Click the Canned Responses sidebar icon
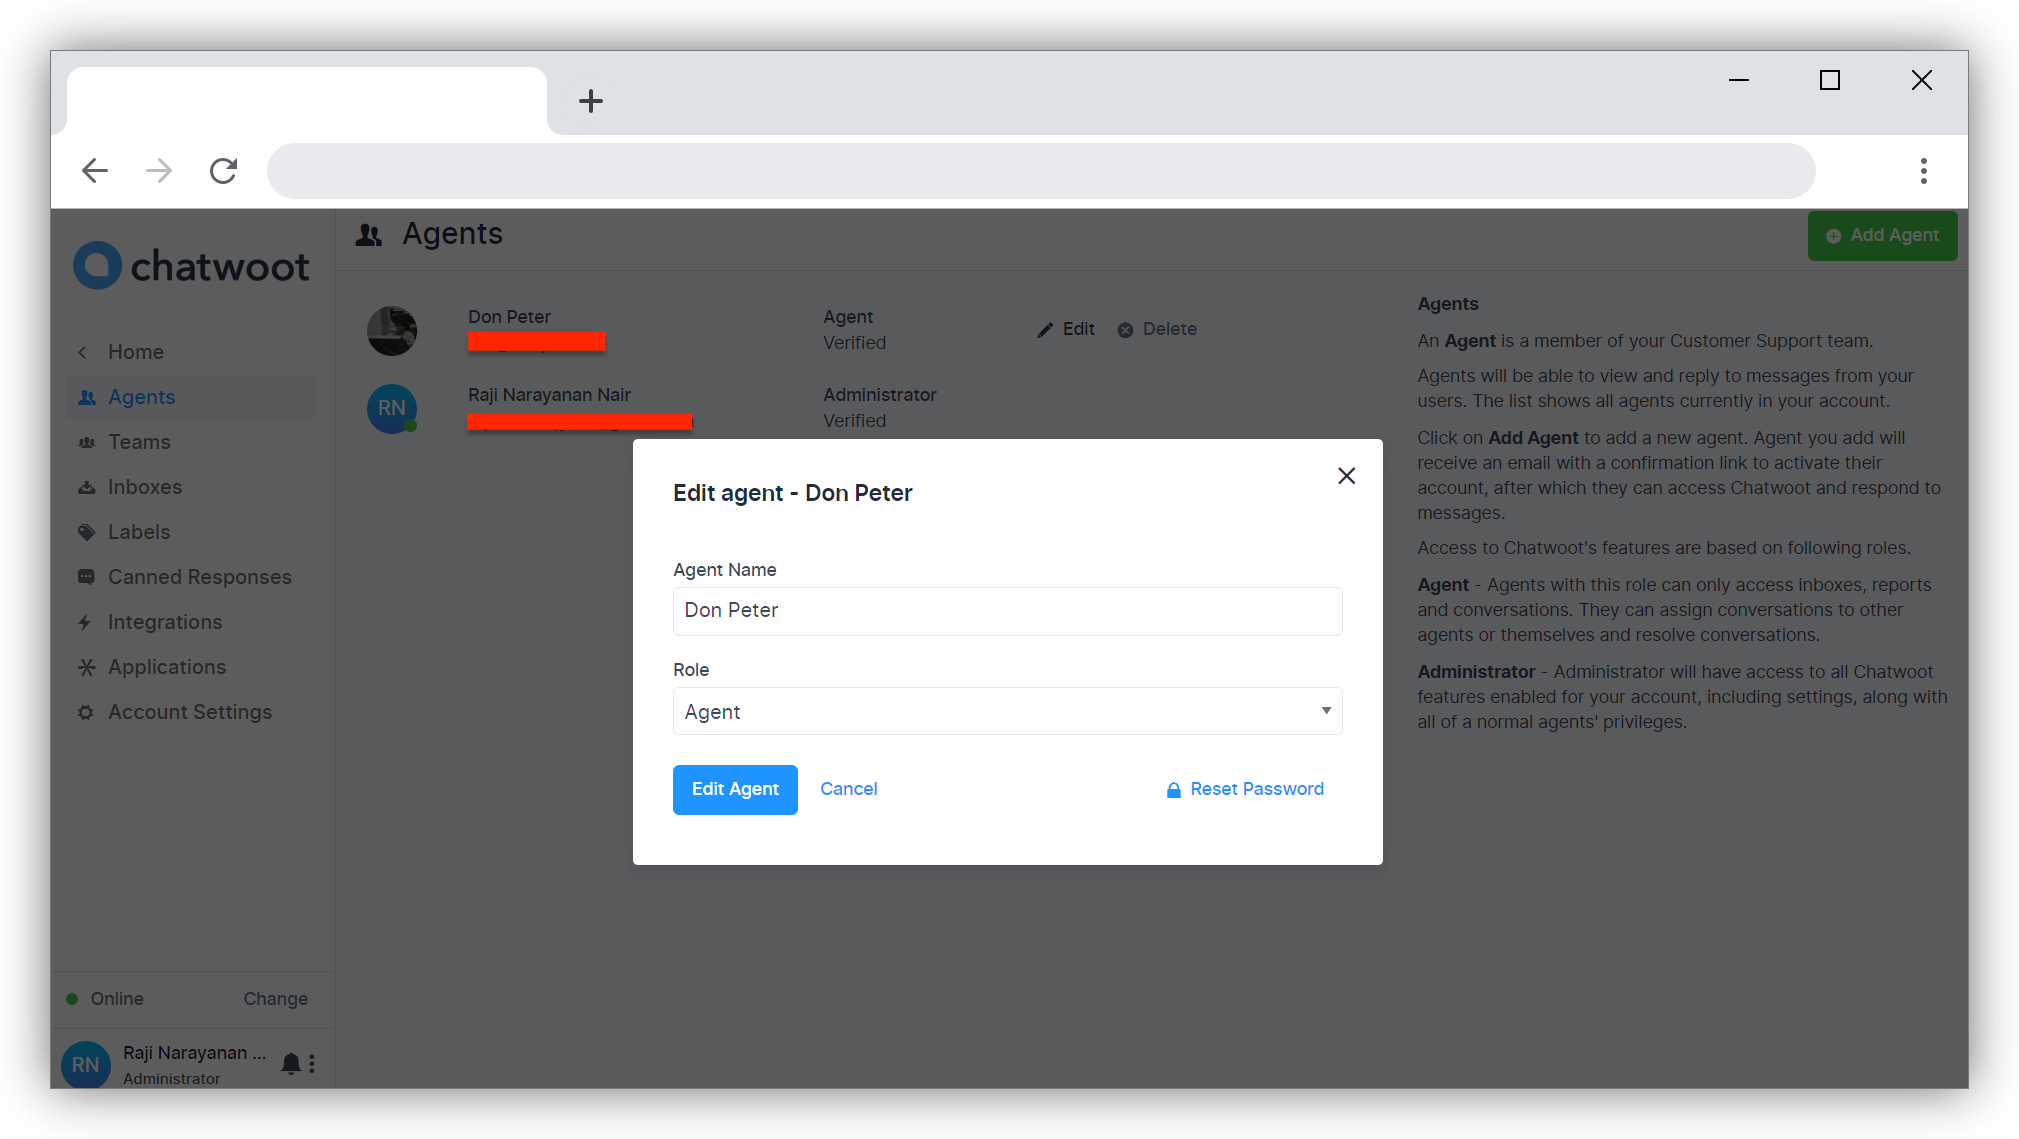The image size is (2019, 1139). tap(86, 576)
